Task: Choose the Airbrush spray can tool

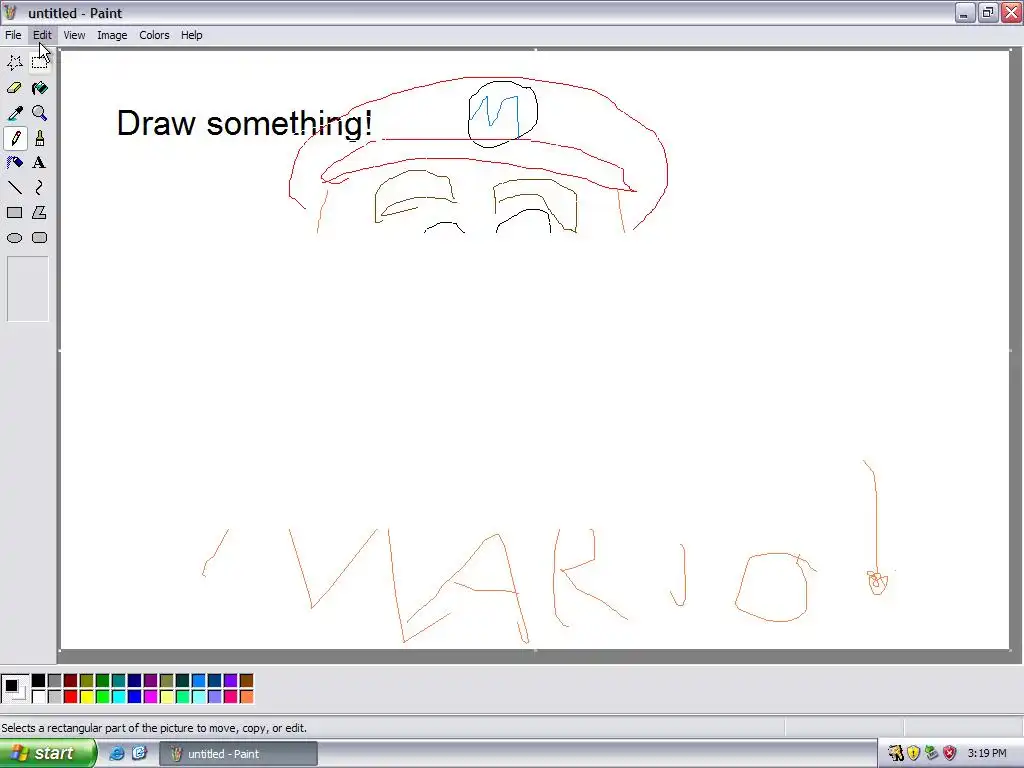Action: [x=14, y=163]
